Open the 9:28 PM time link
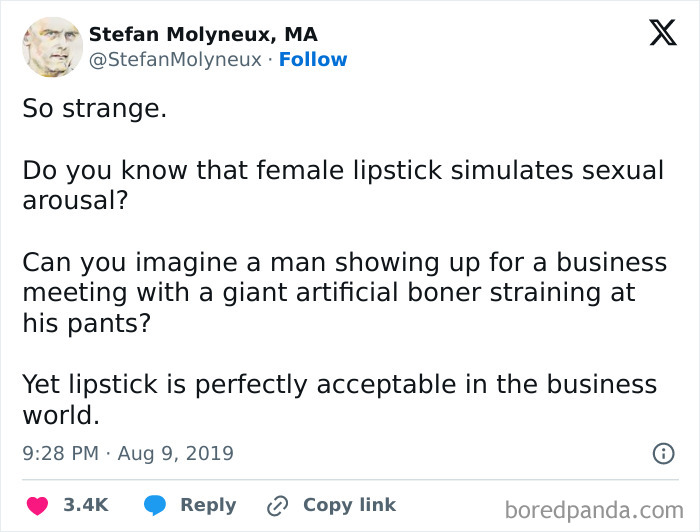 (60, 454)
